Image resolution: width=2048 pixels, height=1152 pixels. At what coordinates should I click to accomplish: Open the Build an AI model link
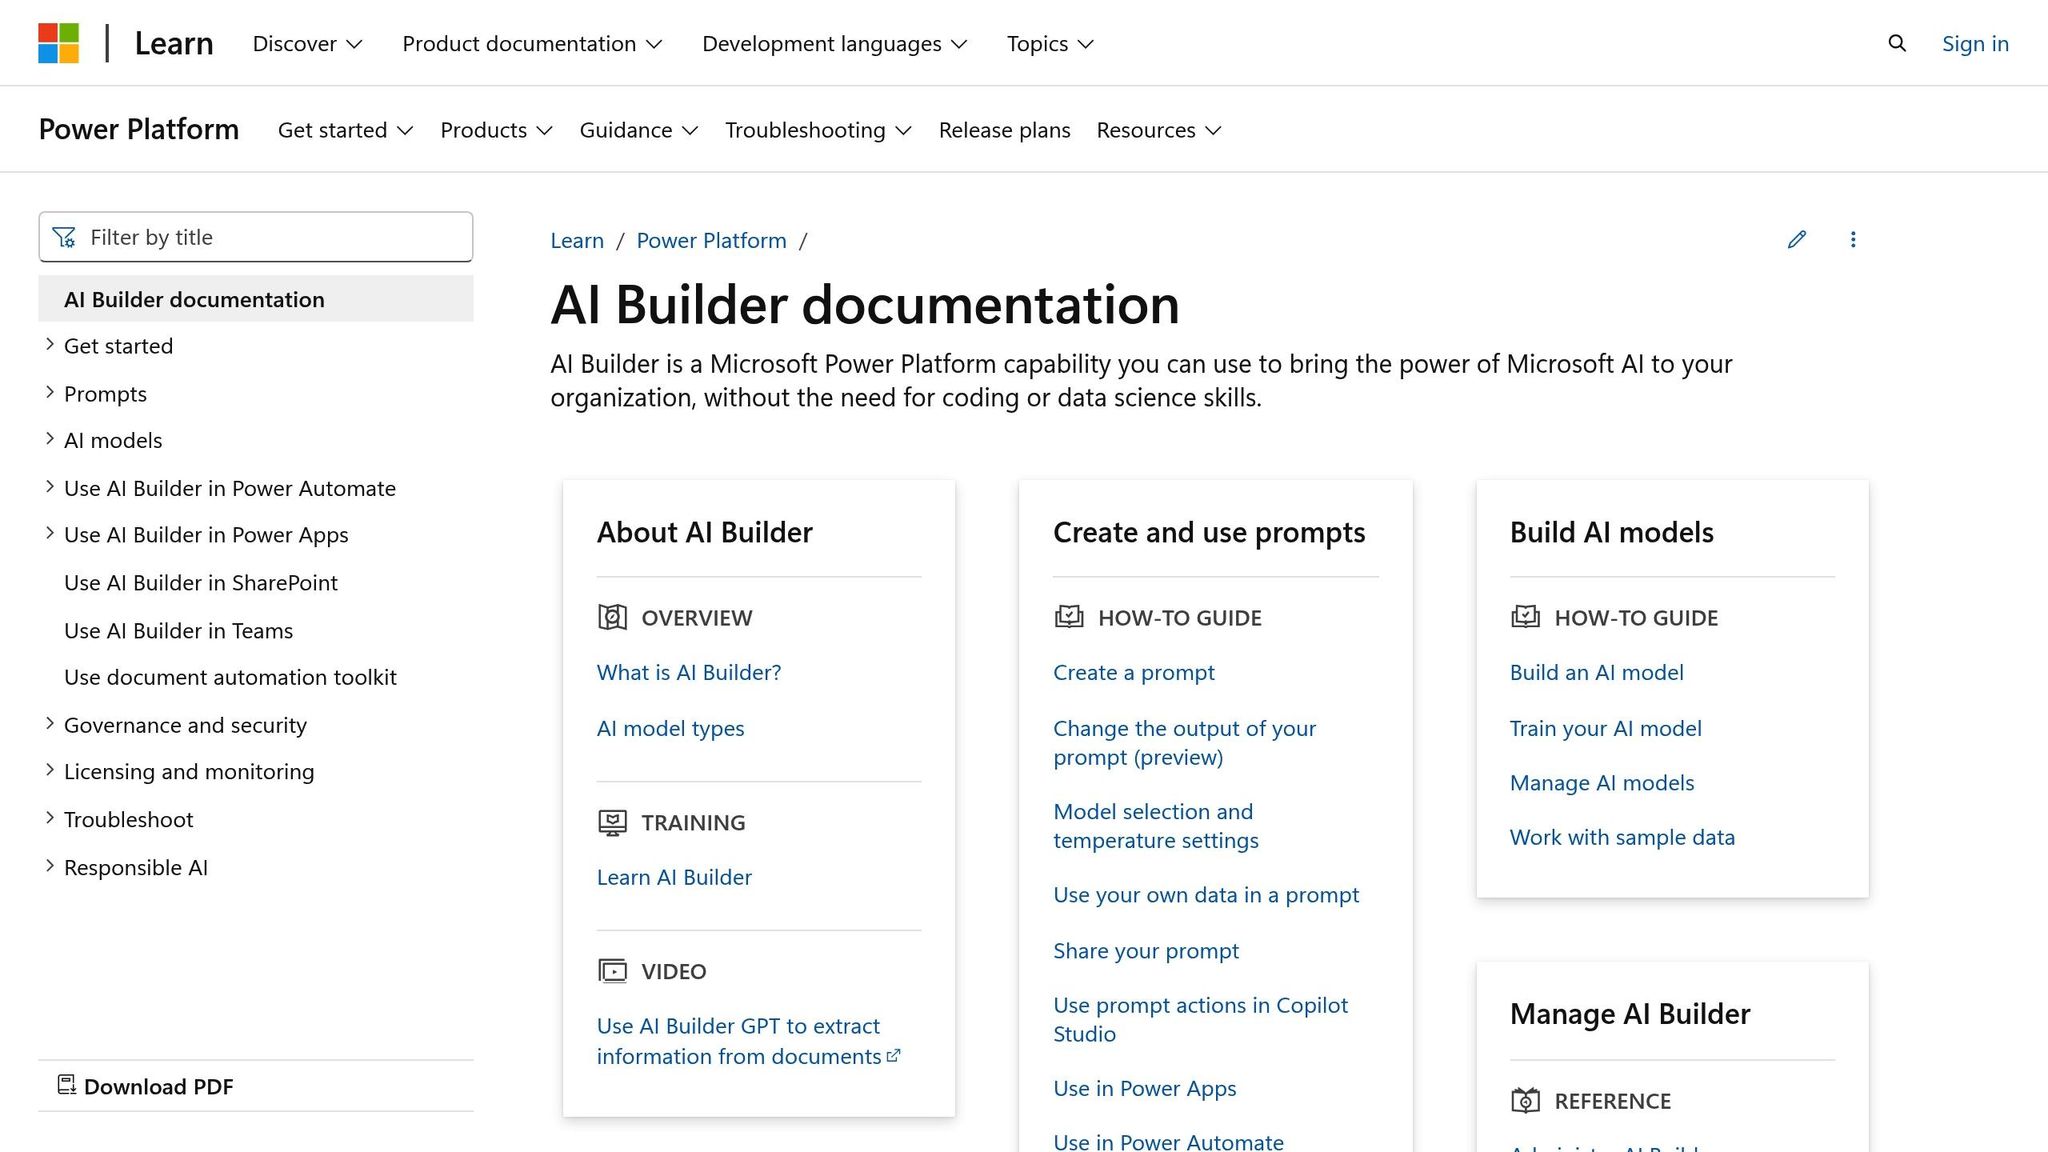[1596, 672]
